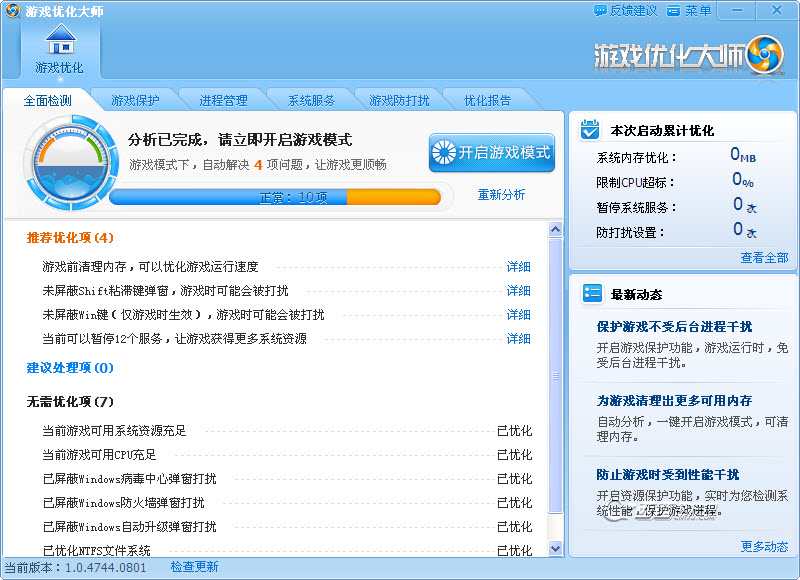Click the vertical scrollbar thumb
The height and width of the screenshot is (580, 800).
tap(556, 375)
